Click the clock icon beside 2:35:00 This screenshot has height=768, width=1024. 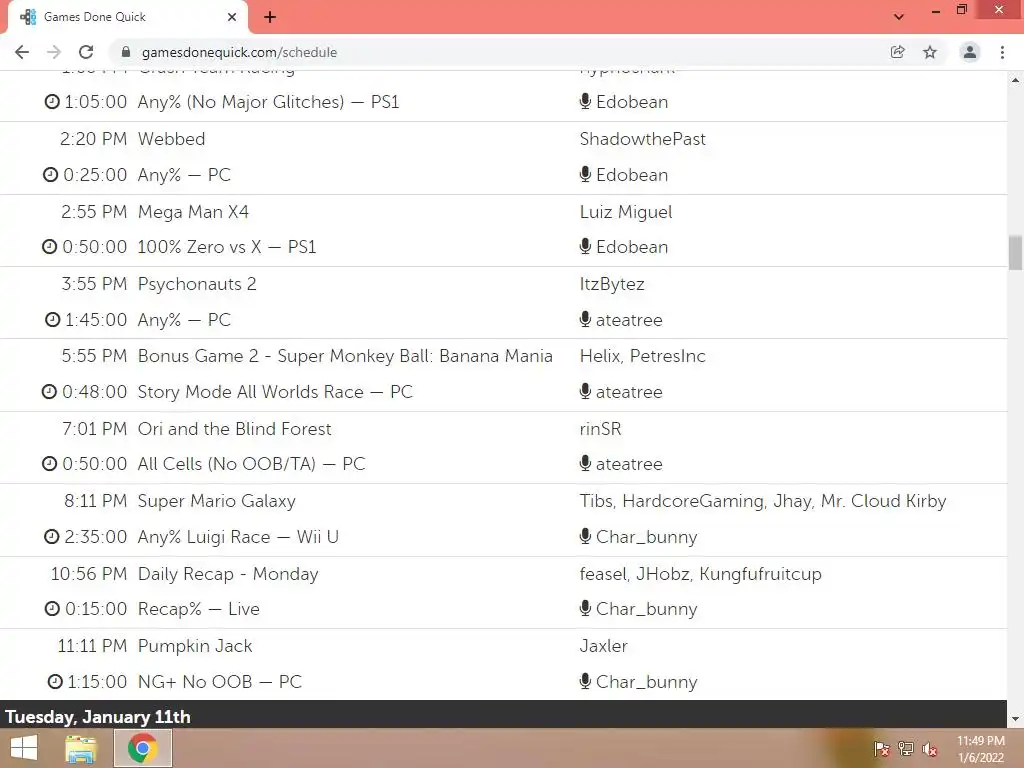[x=52, y=537]
